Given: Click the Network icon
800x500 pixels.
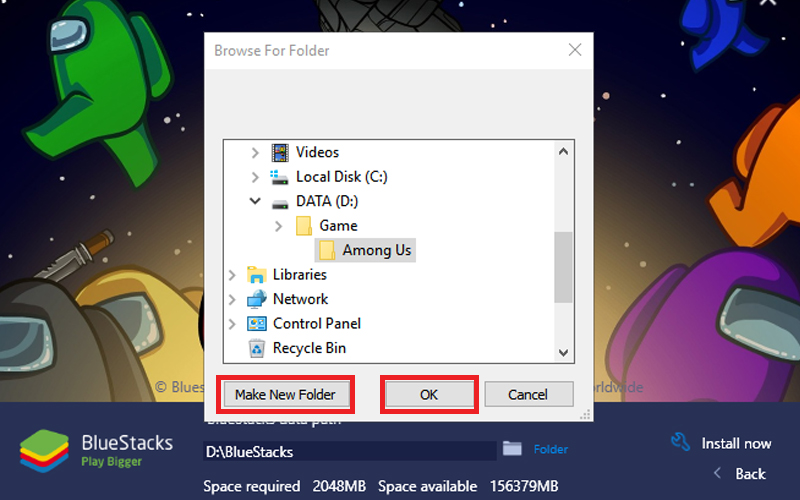Looking at the screenshot, I should pyautogui.click(x=257, y=299).
